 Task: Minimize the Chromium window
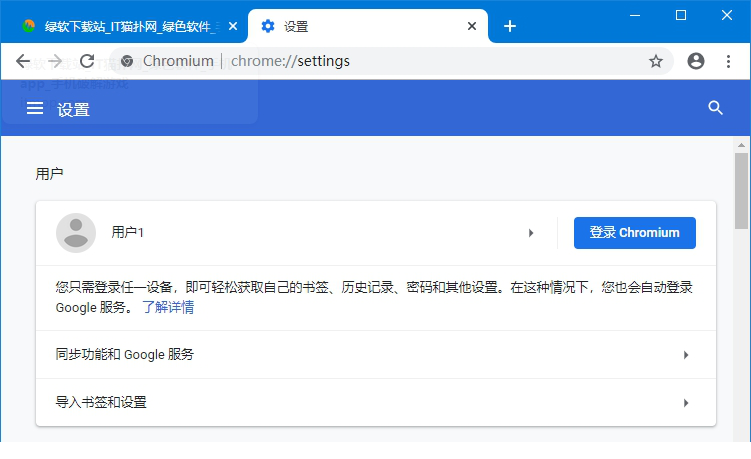635,15
